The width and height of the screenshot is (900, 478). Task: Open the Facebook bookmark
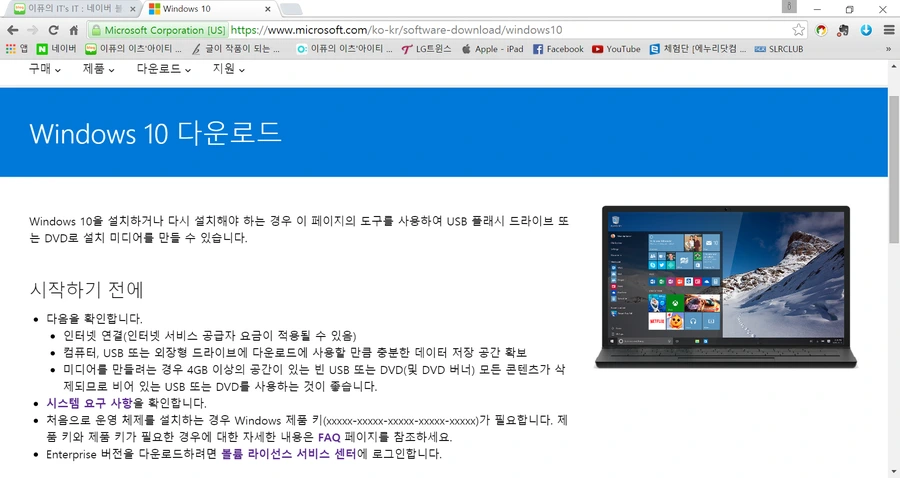click(x=558, y=49)
